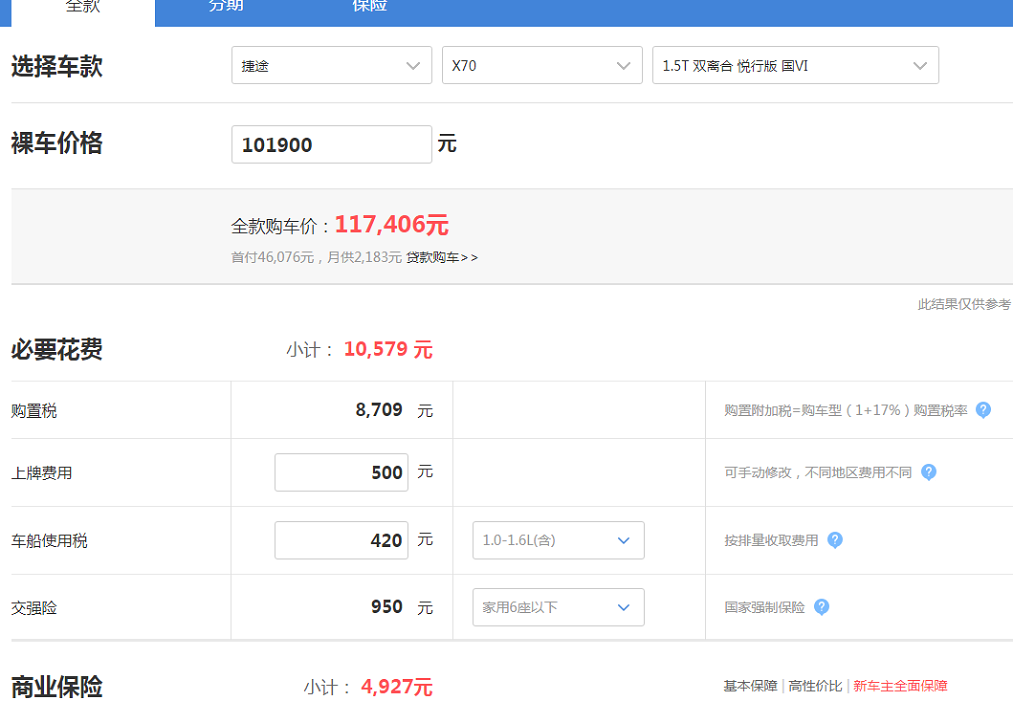
Task: Select the 基本保障 insurance option
Action: click(x=750, y=686)
